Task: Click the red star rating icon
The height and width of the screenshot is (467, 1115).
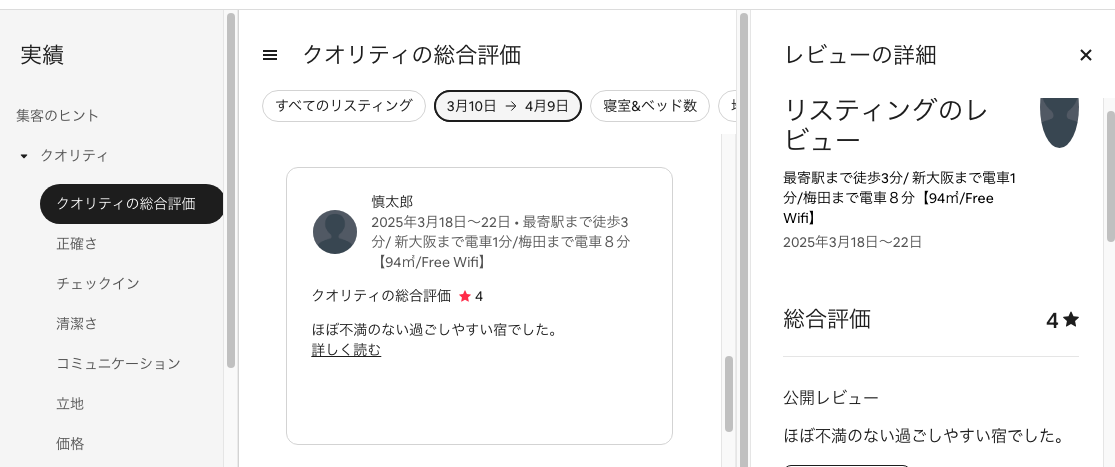Action: click(465, 296)
